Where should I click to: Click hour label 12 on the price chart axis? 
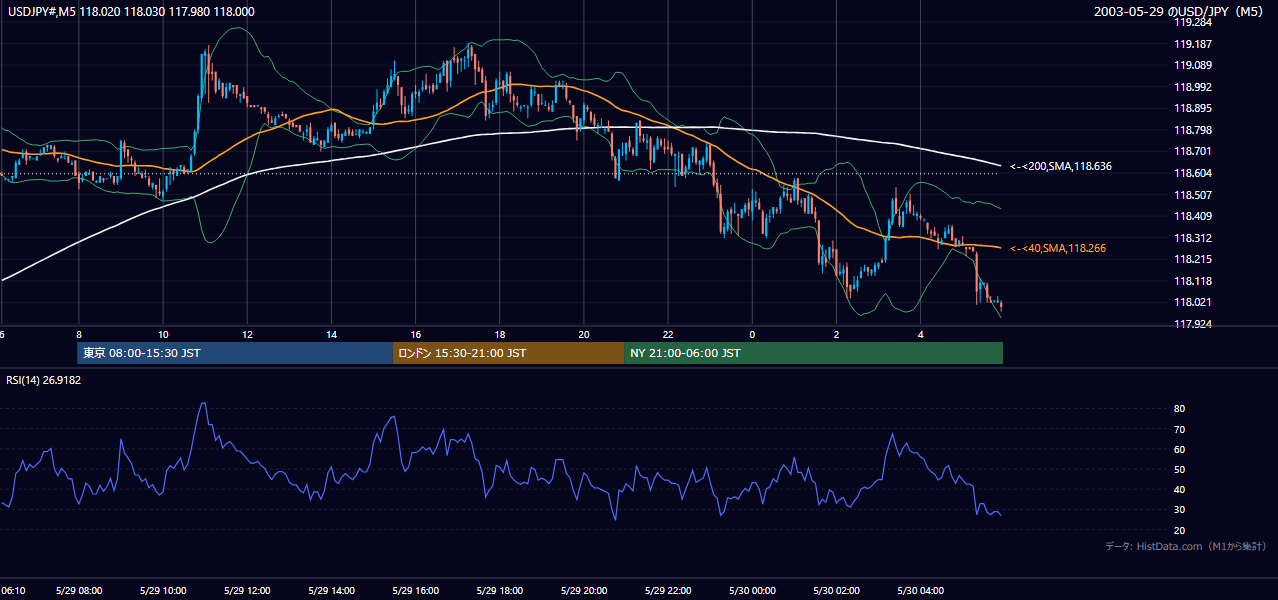coord(247,335)
